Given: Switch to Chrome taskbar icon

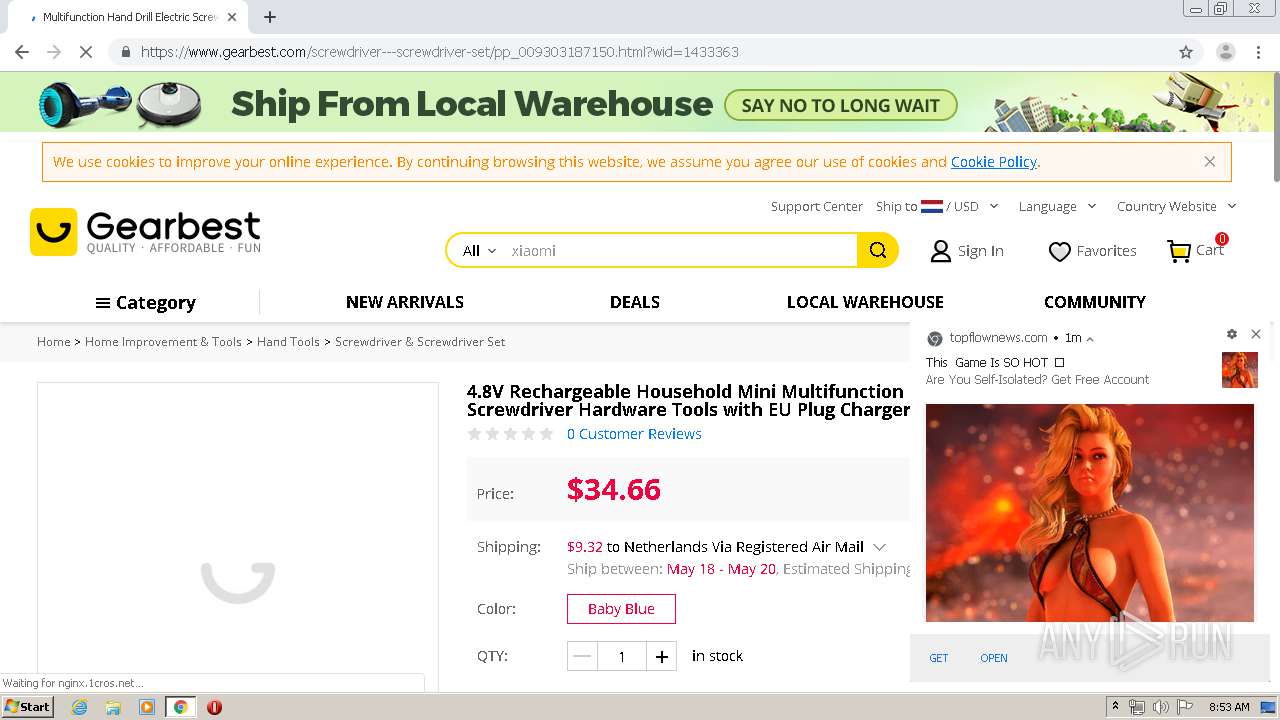Looking at the screenshot, I should click(181, 707).
